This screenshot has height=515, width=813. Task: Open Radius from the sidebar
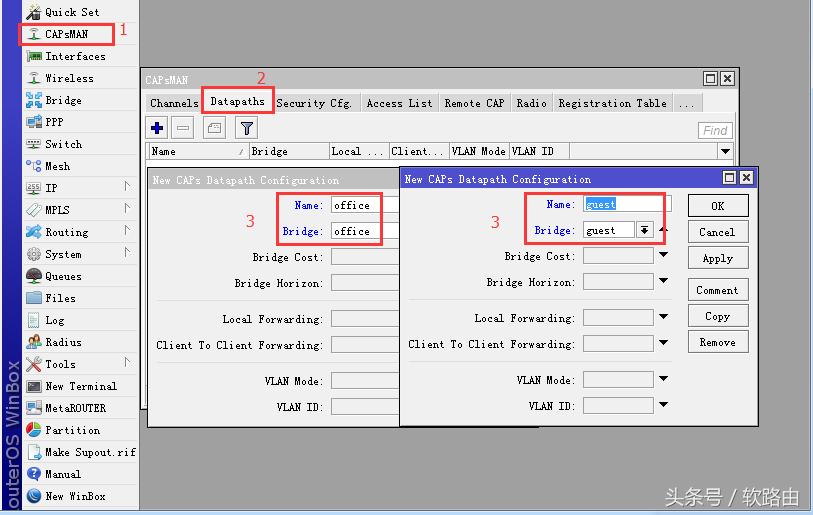click(x=81, y=342)
